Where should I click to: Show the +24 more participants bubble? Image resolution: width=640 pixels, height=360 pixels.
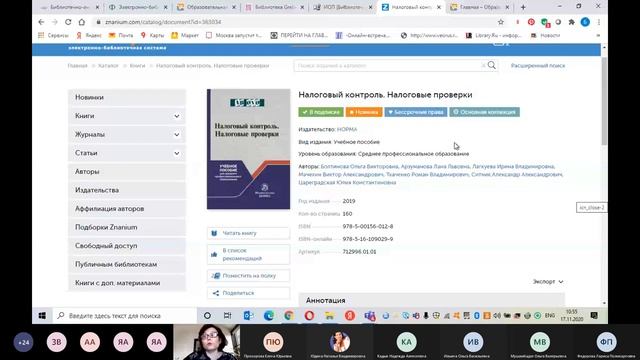click(x=23, y=342)
